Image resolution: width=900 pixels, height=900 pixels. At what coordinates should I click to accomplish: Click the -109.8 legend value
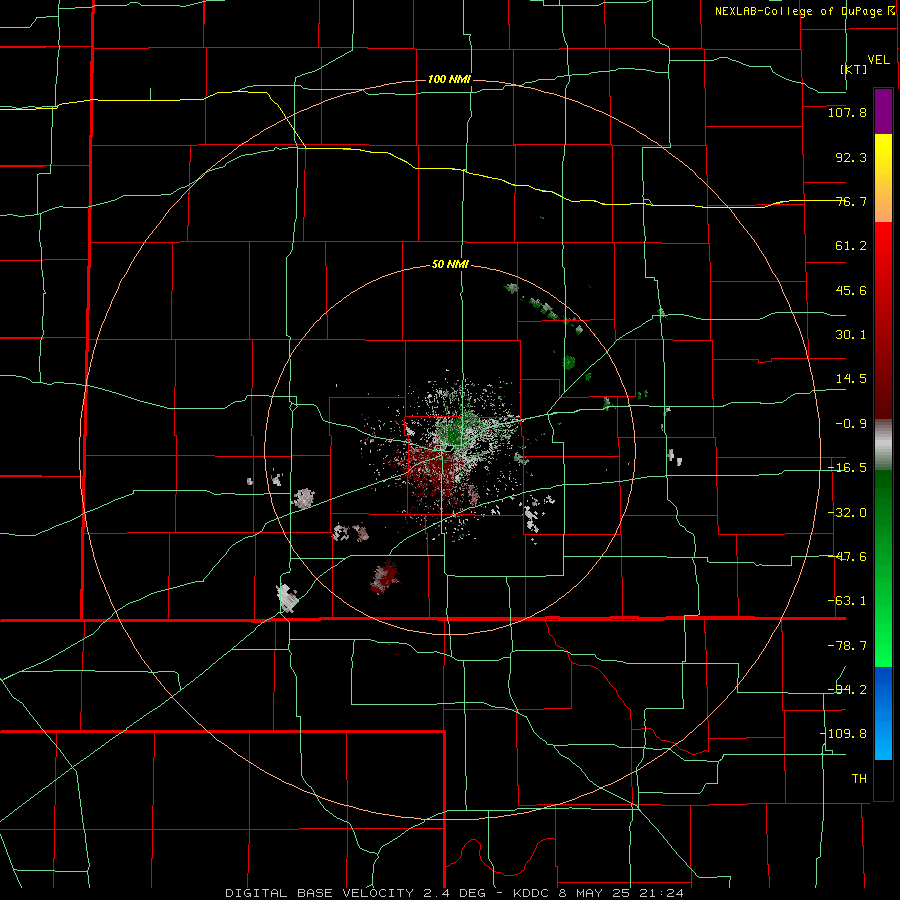[x=844, y=734]
